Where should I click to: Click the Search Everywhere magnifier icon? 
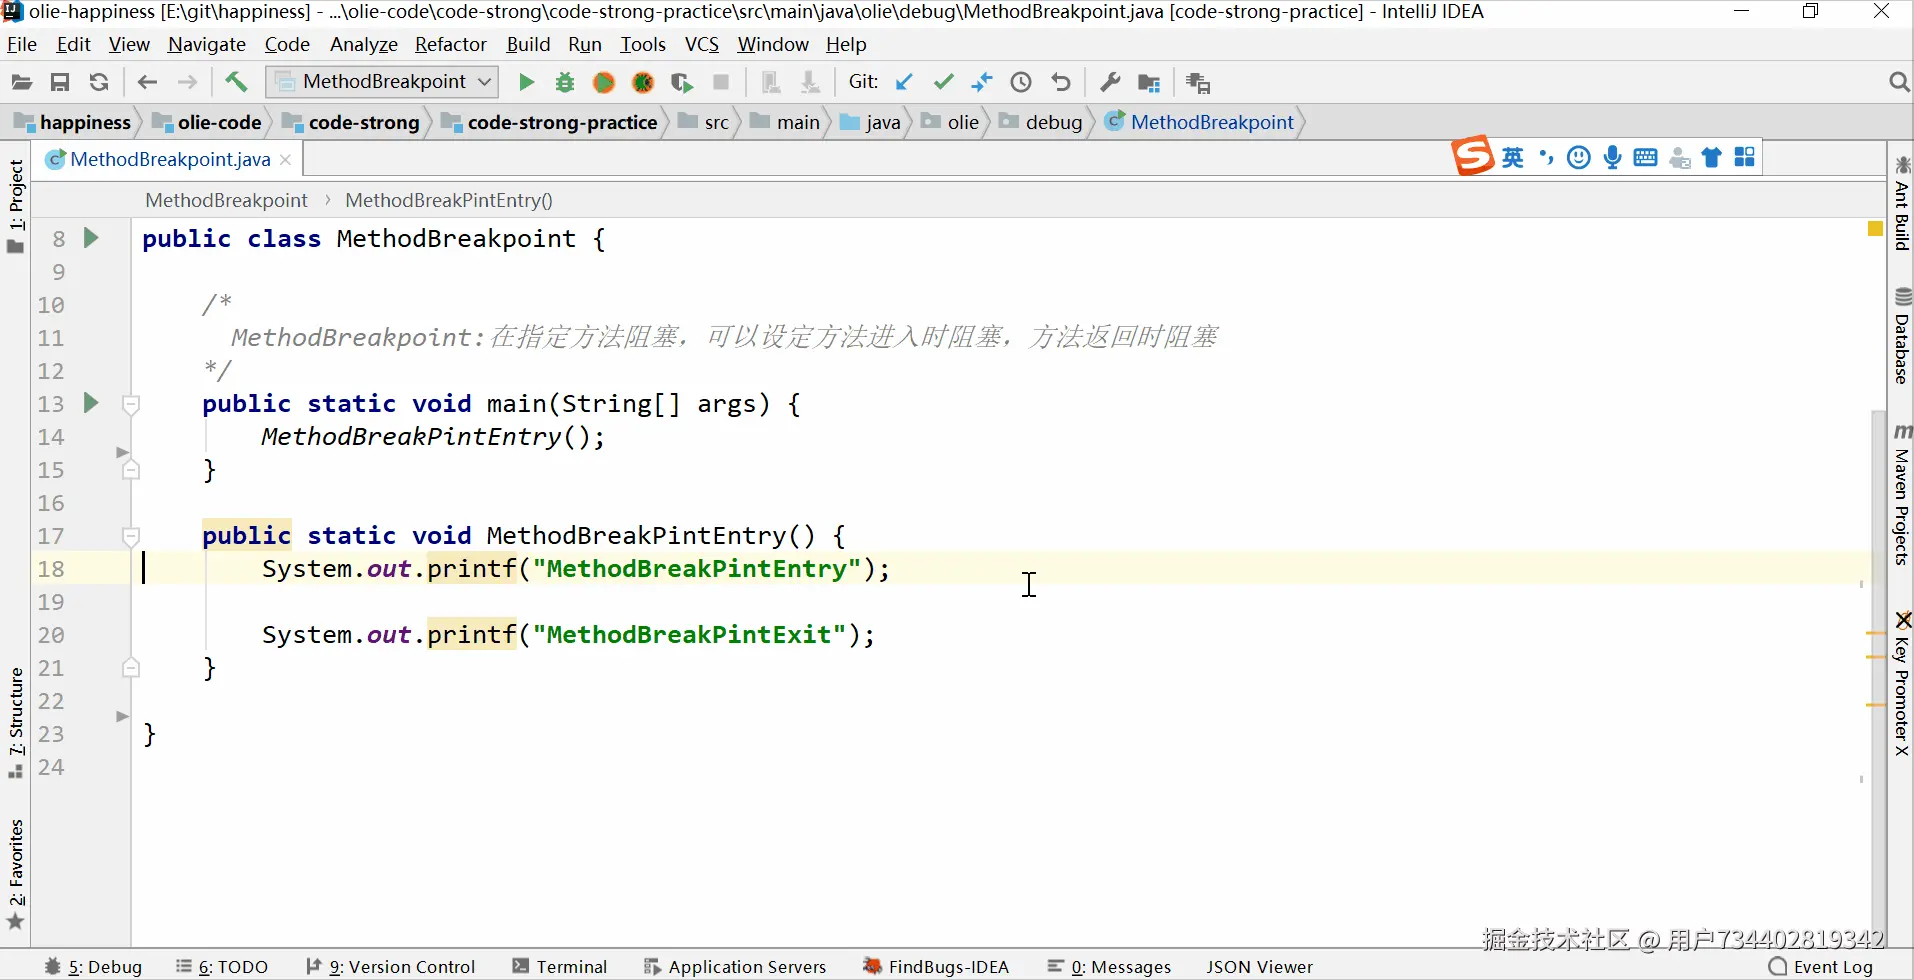tap(1899, 82)
